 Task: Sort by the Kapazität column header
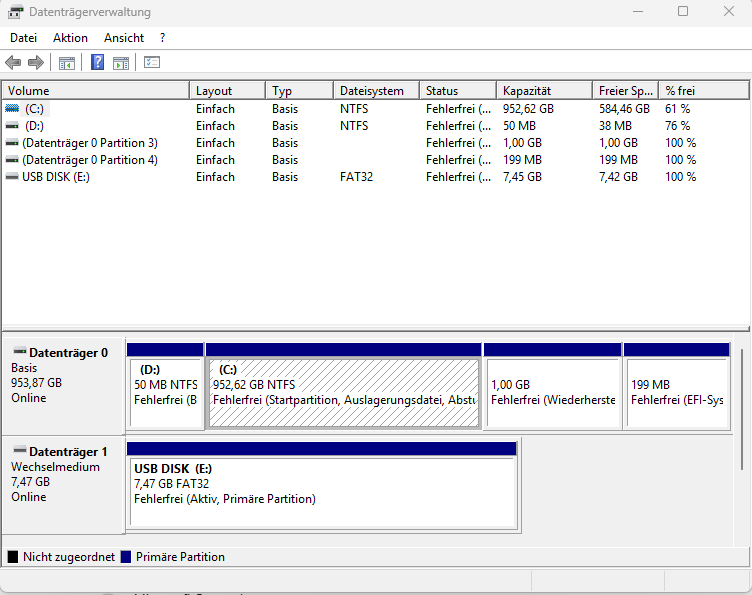545,91
